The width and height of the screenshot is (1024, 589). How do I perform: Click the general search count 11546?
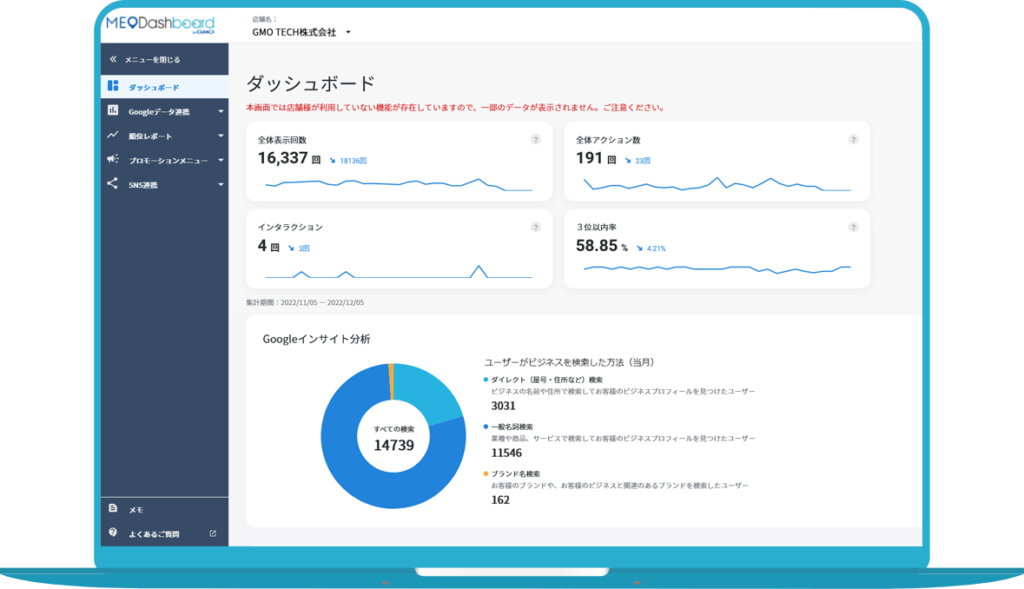coord(506,453)
